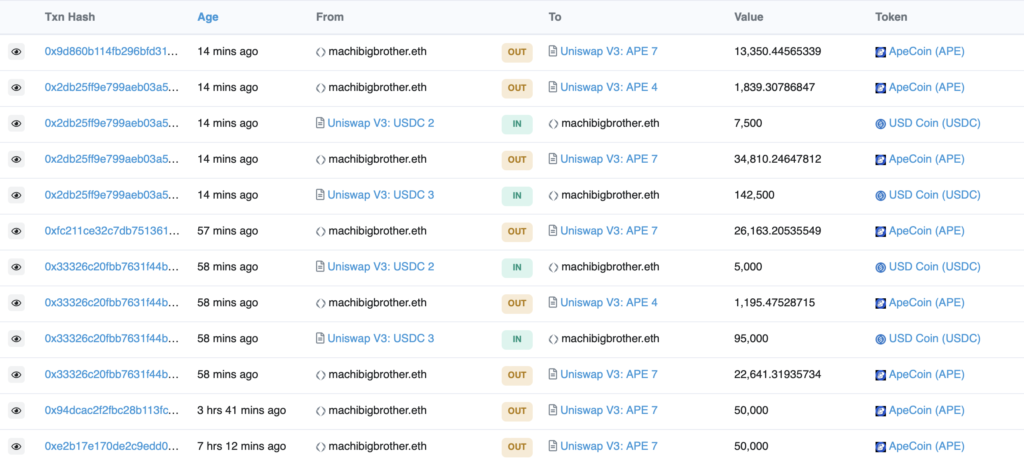Click the contract document icon beside Uniswap V3: USDC 2, 7,500 row

tap(320, 123)
